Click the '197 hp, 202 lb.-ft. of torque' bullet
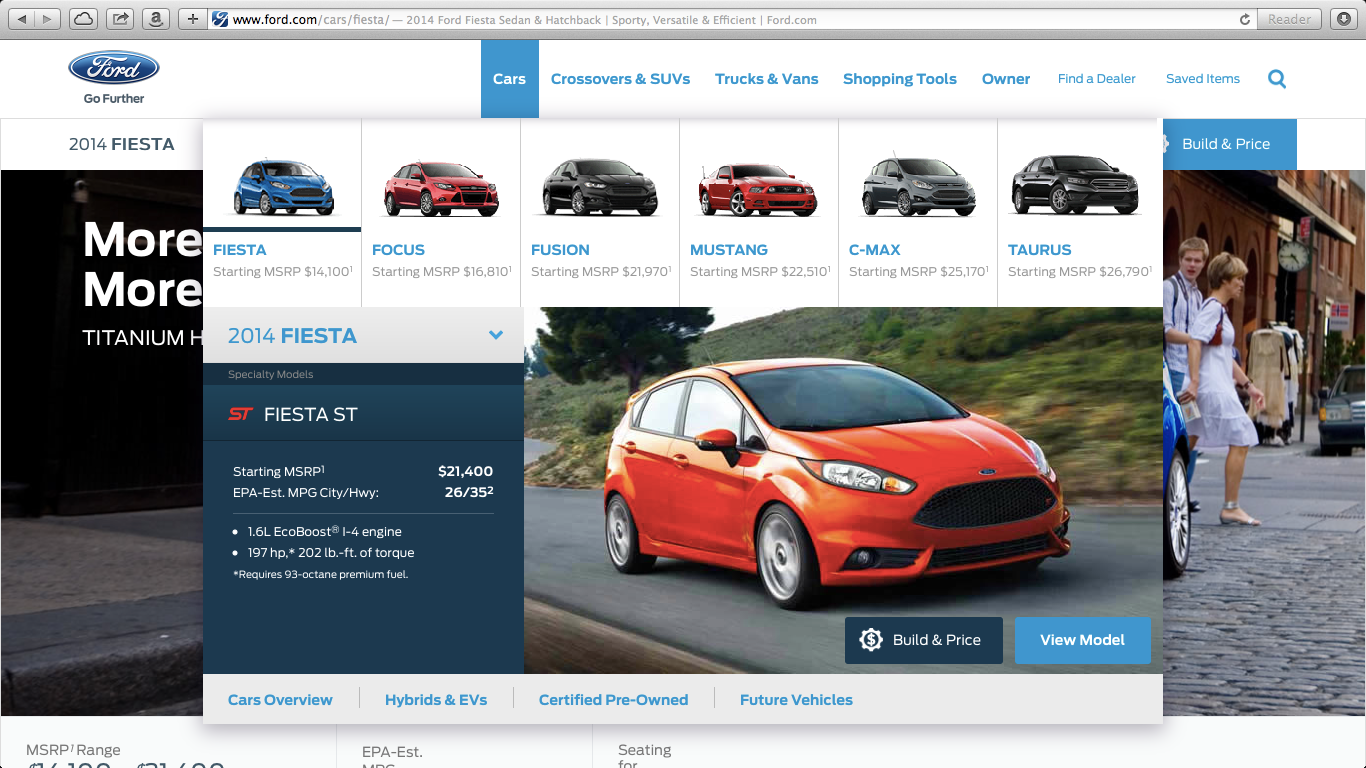 (331, 553)
